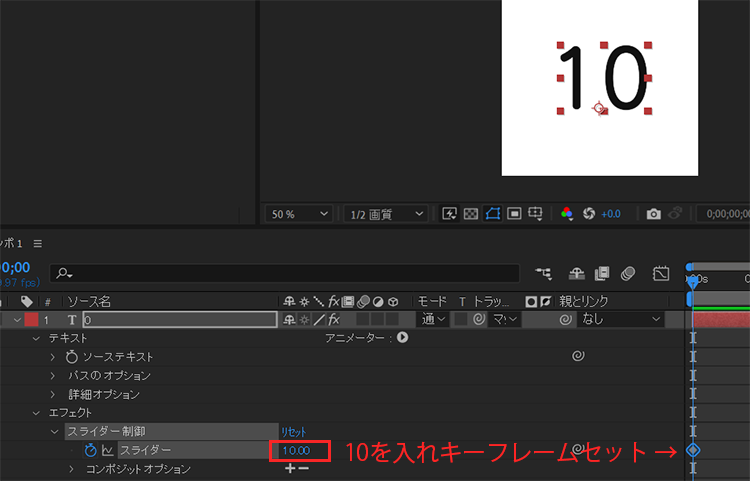Toggle the blue スライダー stopwatch
The height and width of the screenshot is (481, 750).
click(x=90, y=450)
